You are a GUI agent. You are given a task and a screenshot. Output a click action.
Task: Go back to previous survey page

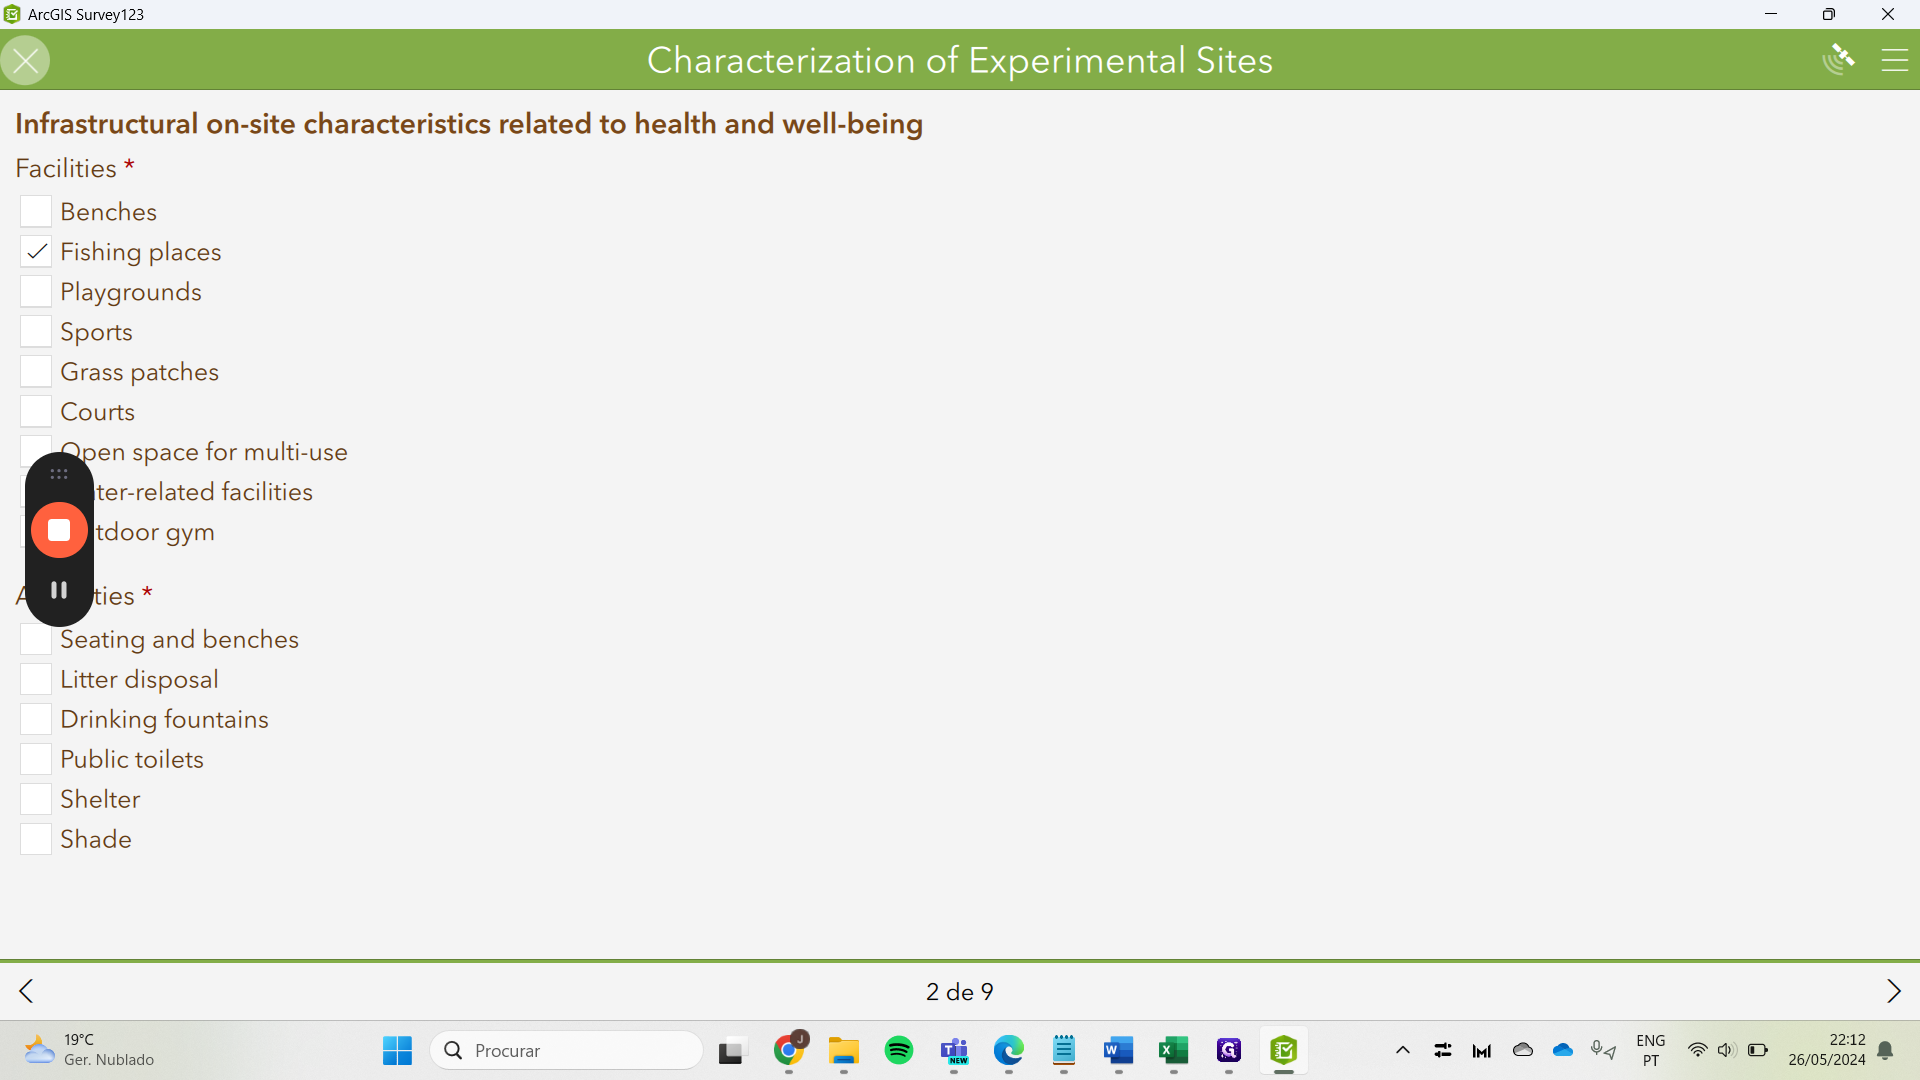click(x=27, y=991)
